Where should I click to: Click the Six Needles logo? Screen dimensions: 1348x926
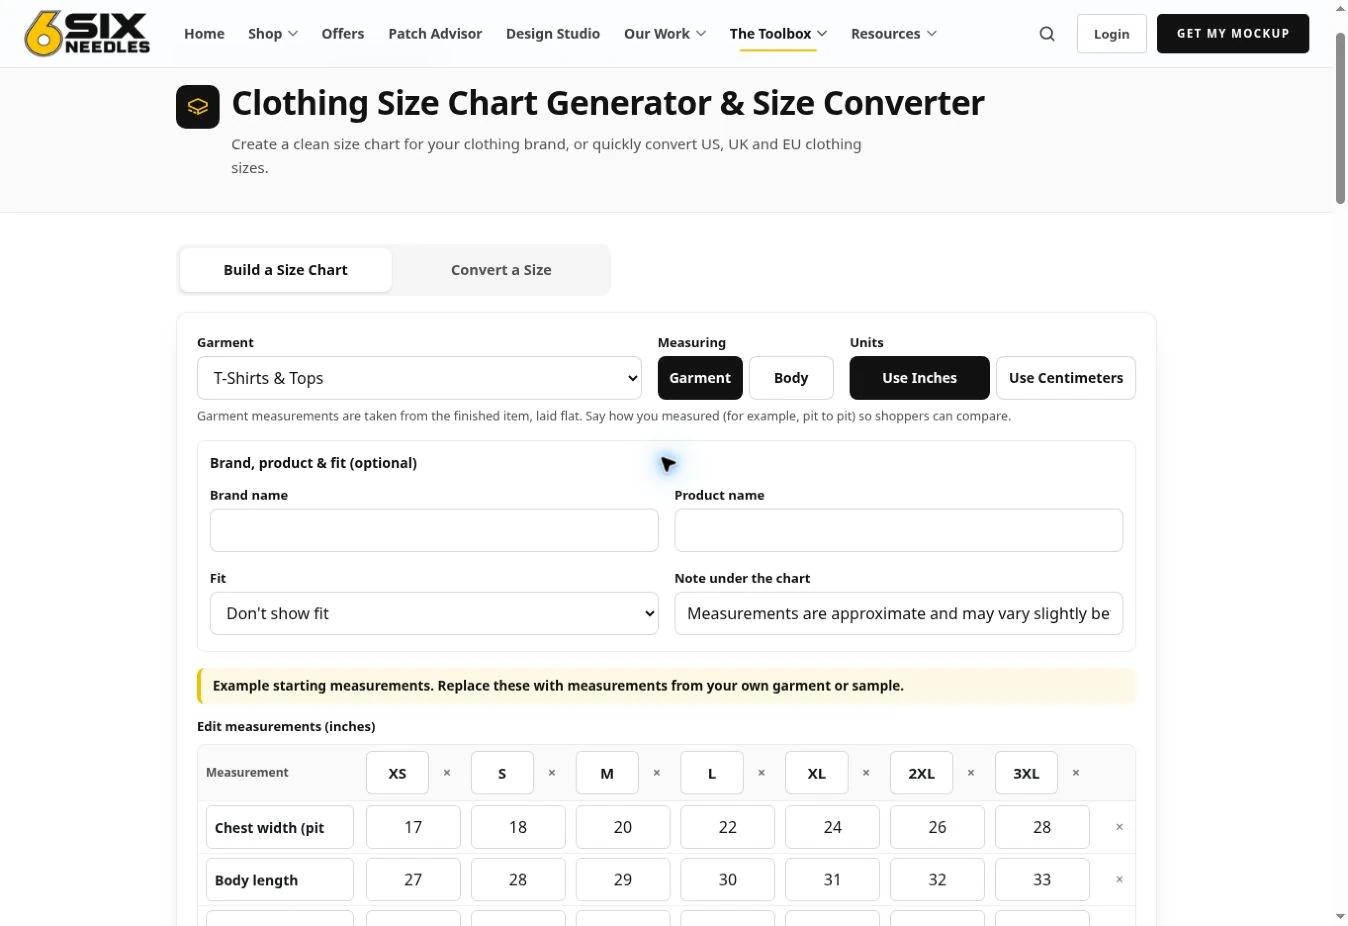tap(88, 33)
